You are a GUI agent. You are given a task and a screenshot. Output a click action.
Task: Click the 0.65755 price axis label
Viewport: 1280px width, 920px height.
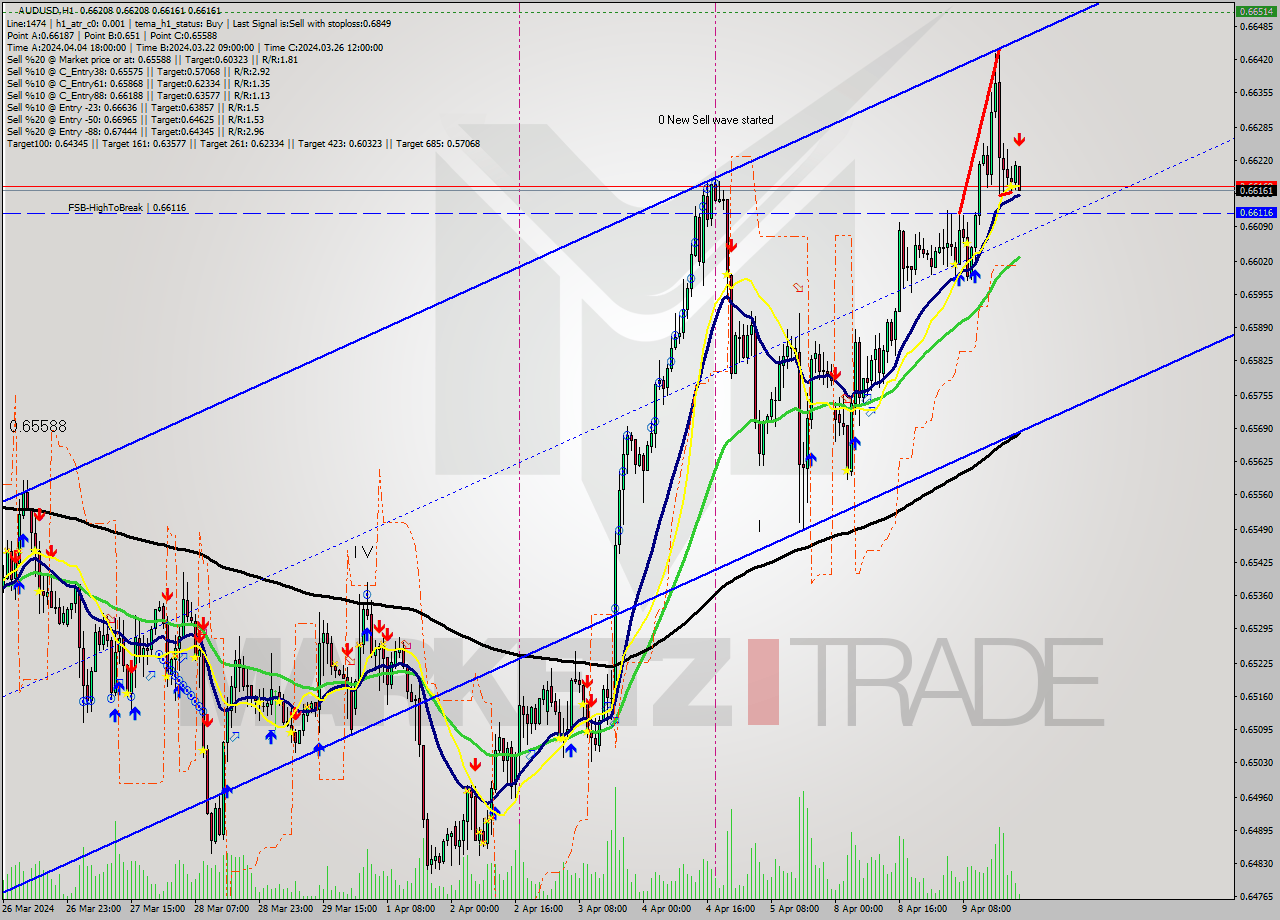[1256, 395]
